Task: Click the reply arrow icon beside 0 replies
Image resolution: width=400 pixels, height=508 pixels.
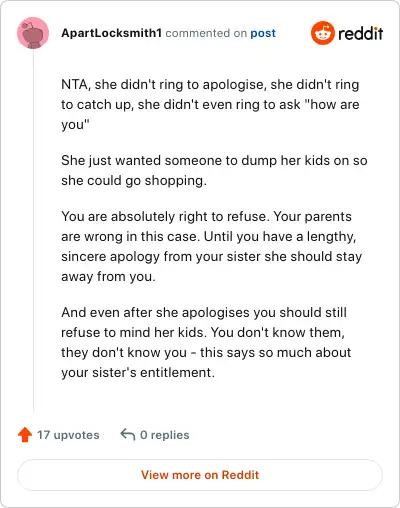Action: point(128,434)
